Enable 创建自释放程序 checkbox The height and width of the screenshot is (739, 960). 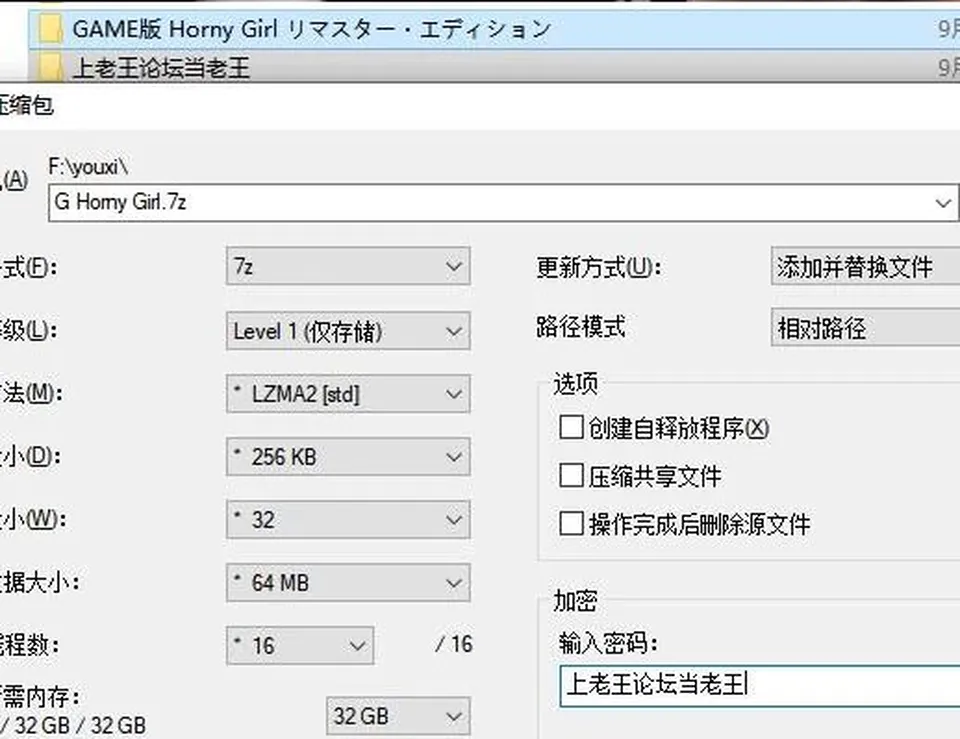[x=571, y=427]
